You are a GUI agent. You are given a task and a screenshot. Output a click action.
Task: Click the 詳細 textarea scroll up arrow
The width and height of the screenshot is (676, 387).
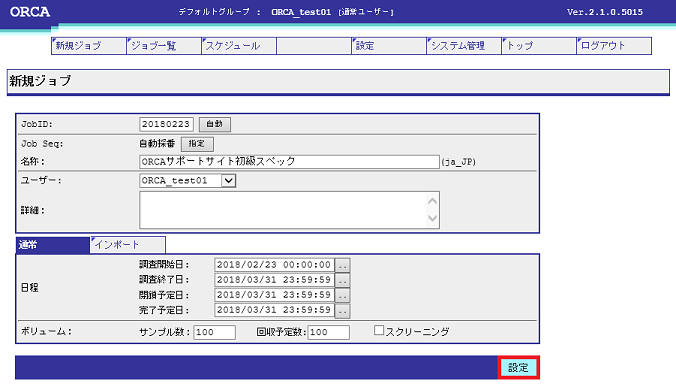(x=432, y=201)
